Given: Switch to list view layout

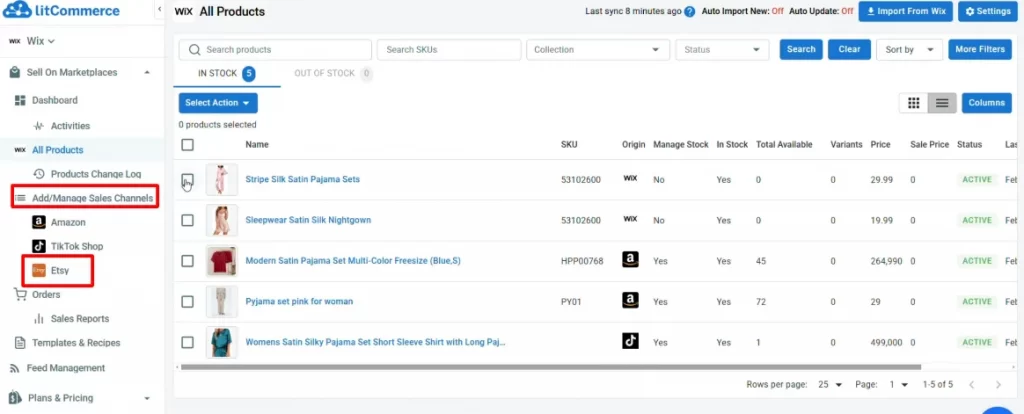Looking at the screenshot, I should click(942, 103).
